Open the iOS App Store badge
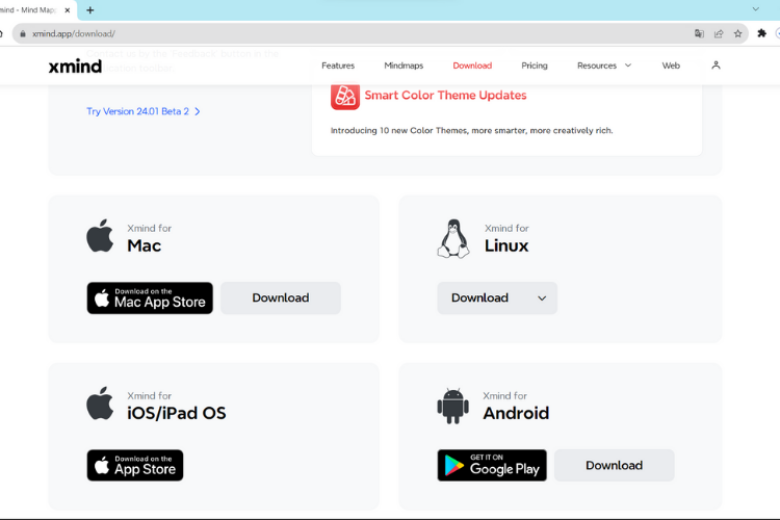The width and height of the screenshot is (780, 520). (135, 465)
